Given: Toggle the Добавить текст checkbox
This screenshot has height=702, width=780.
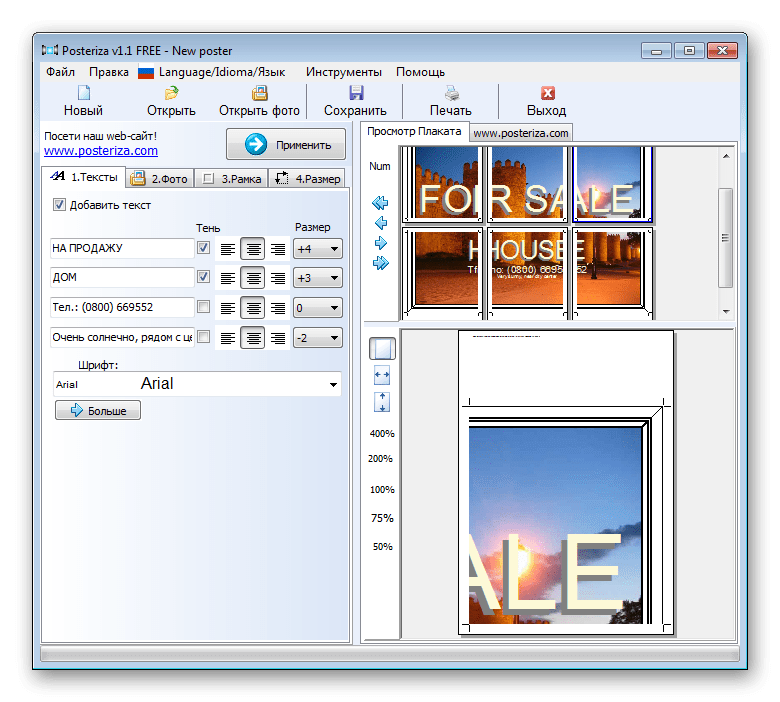Looking at the screenshot, I should coord(59,205).
